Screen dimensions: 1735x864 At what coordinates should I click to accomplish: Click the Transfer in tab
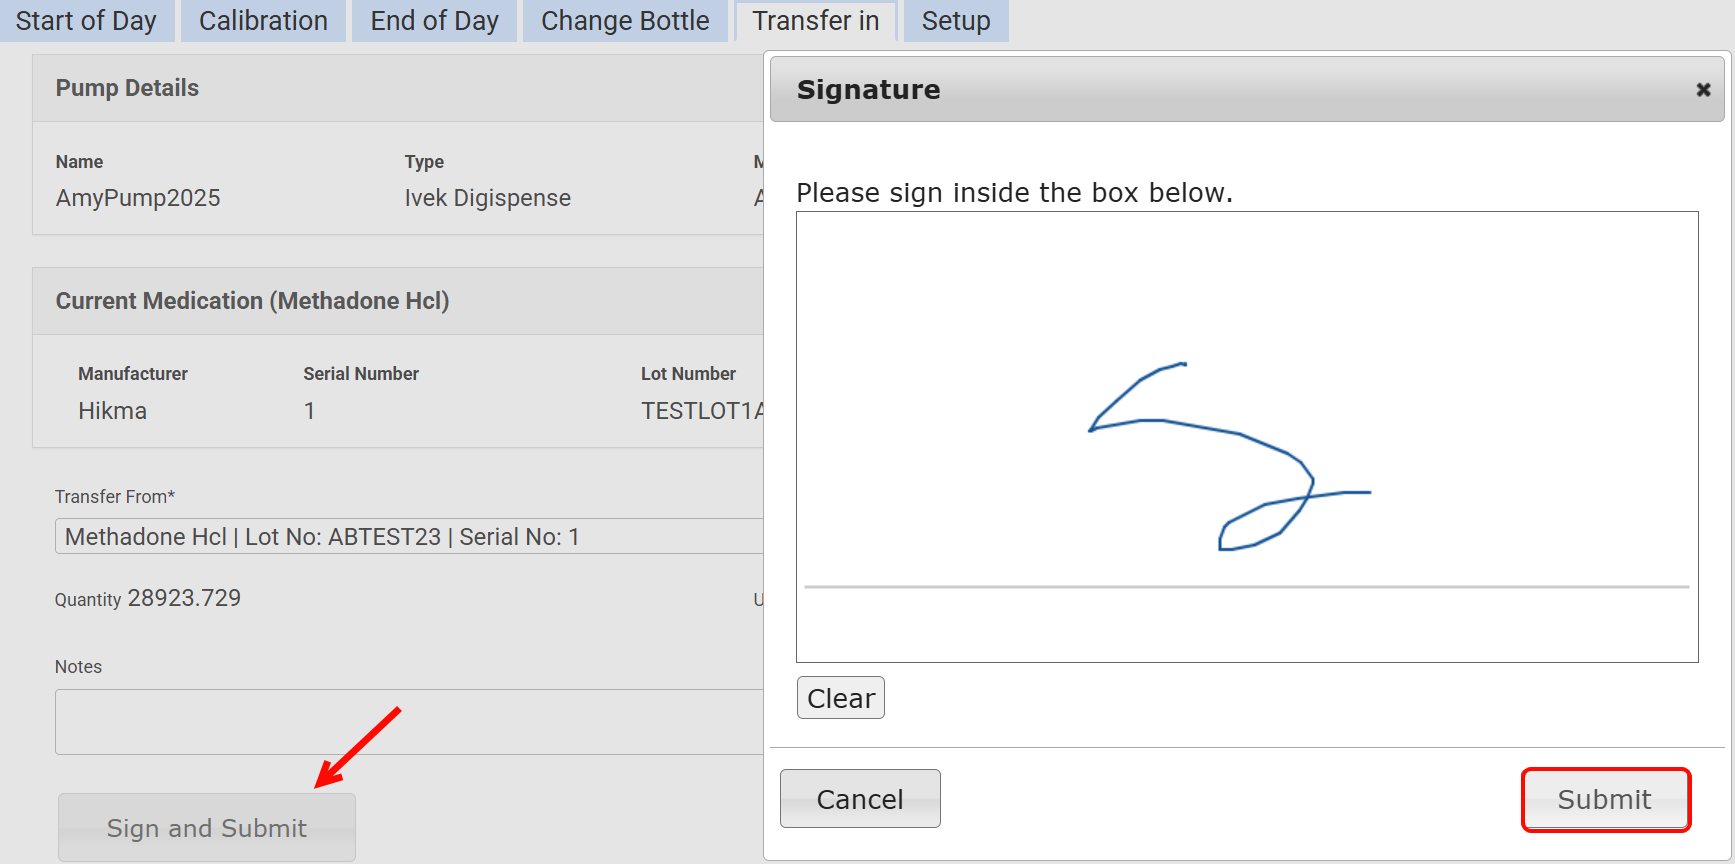(x=815, y=21)
